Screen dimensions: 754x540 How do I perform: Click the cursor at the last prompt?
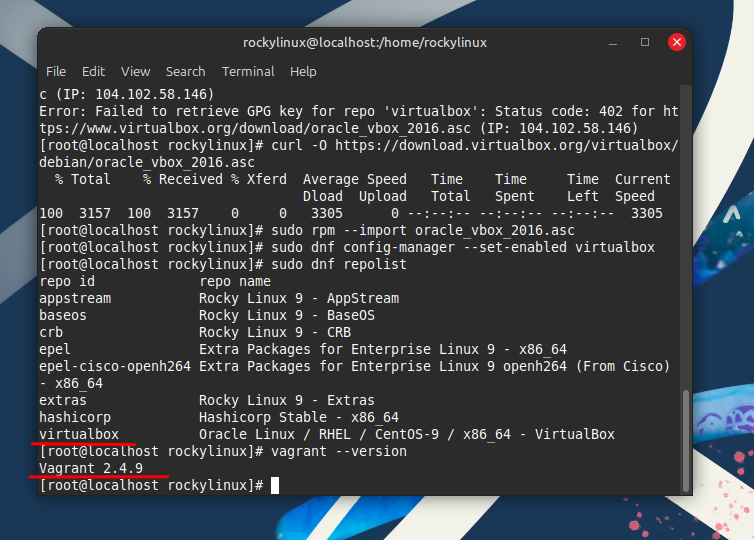[x=274, y=485]
